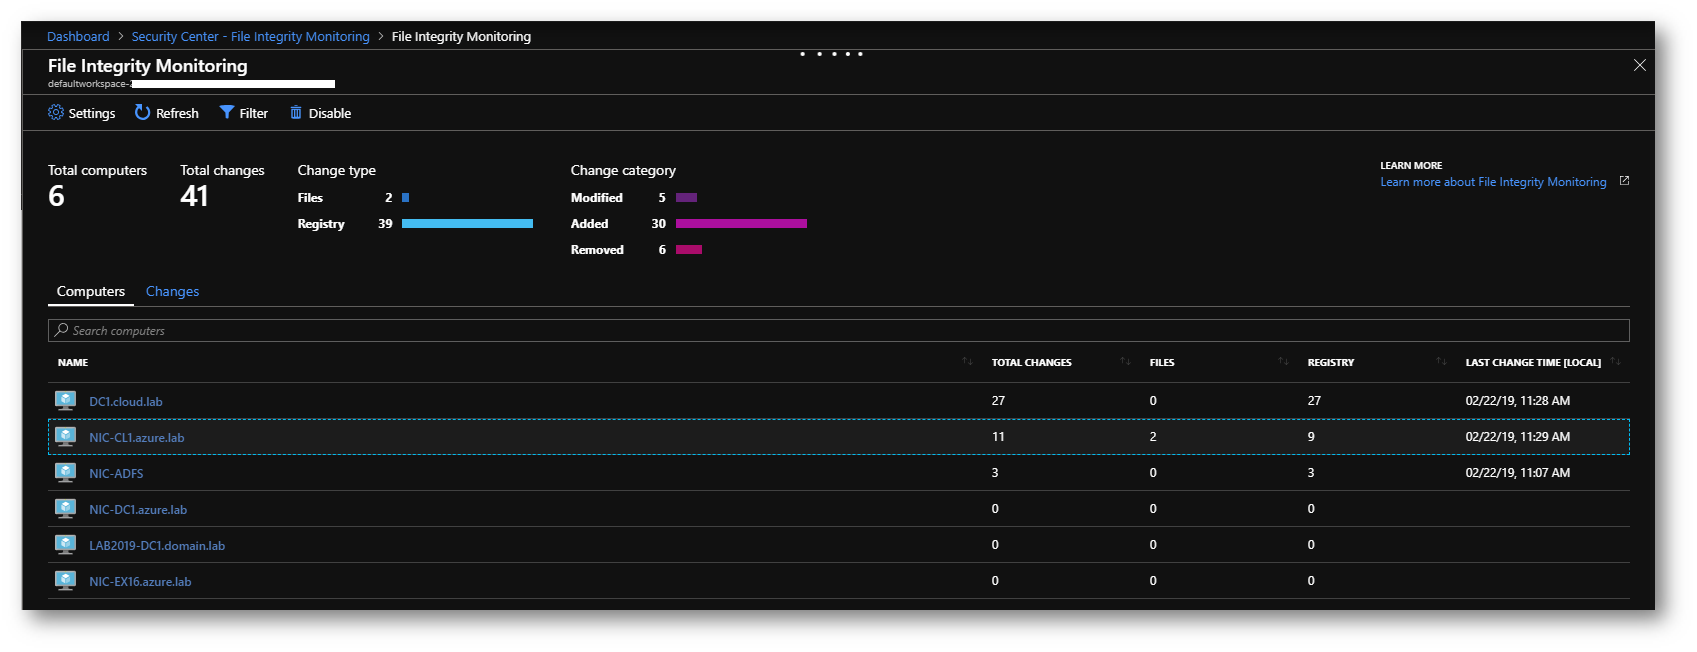Click the Last Change Time column header
This screenshot has height=652, width=1697.
tap(1533, 363)
